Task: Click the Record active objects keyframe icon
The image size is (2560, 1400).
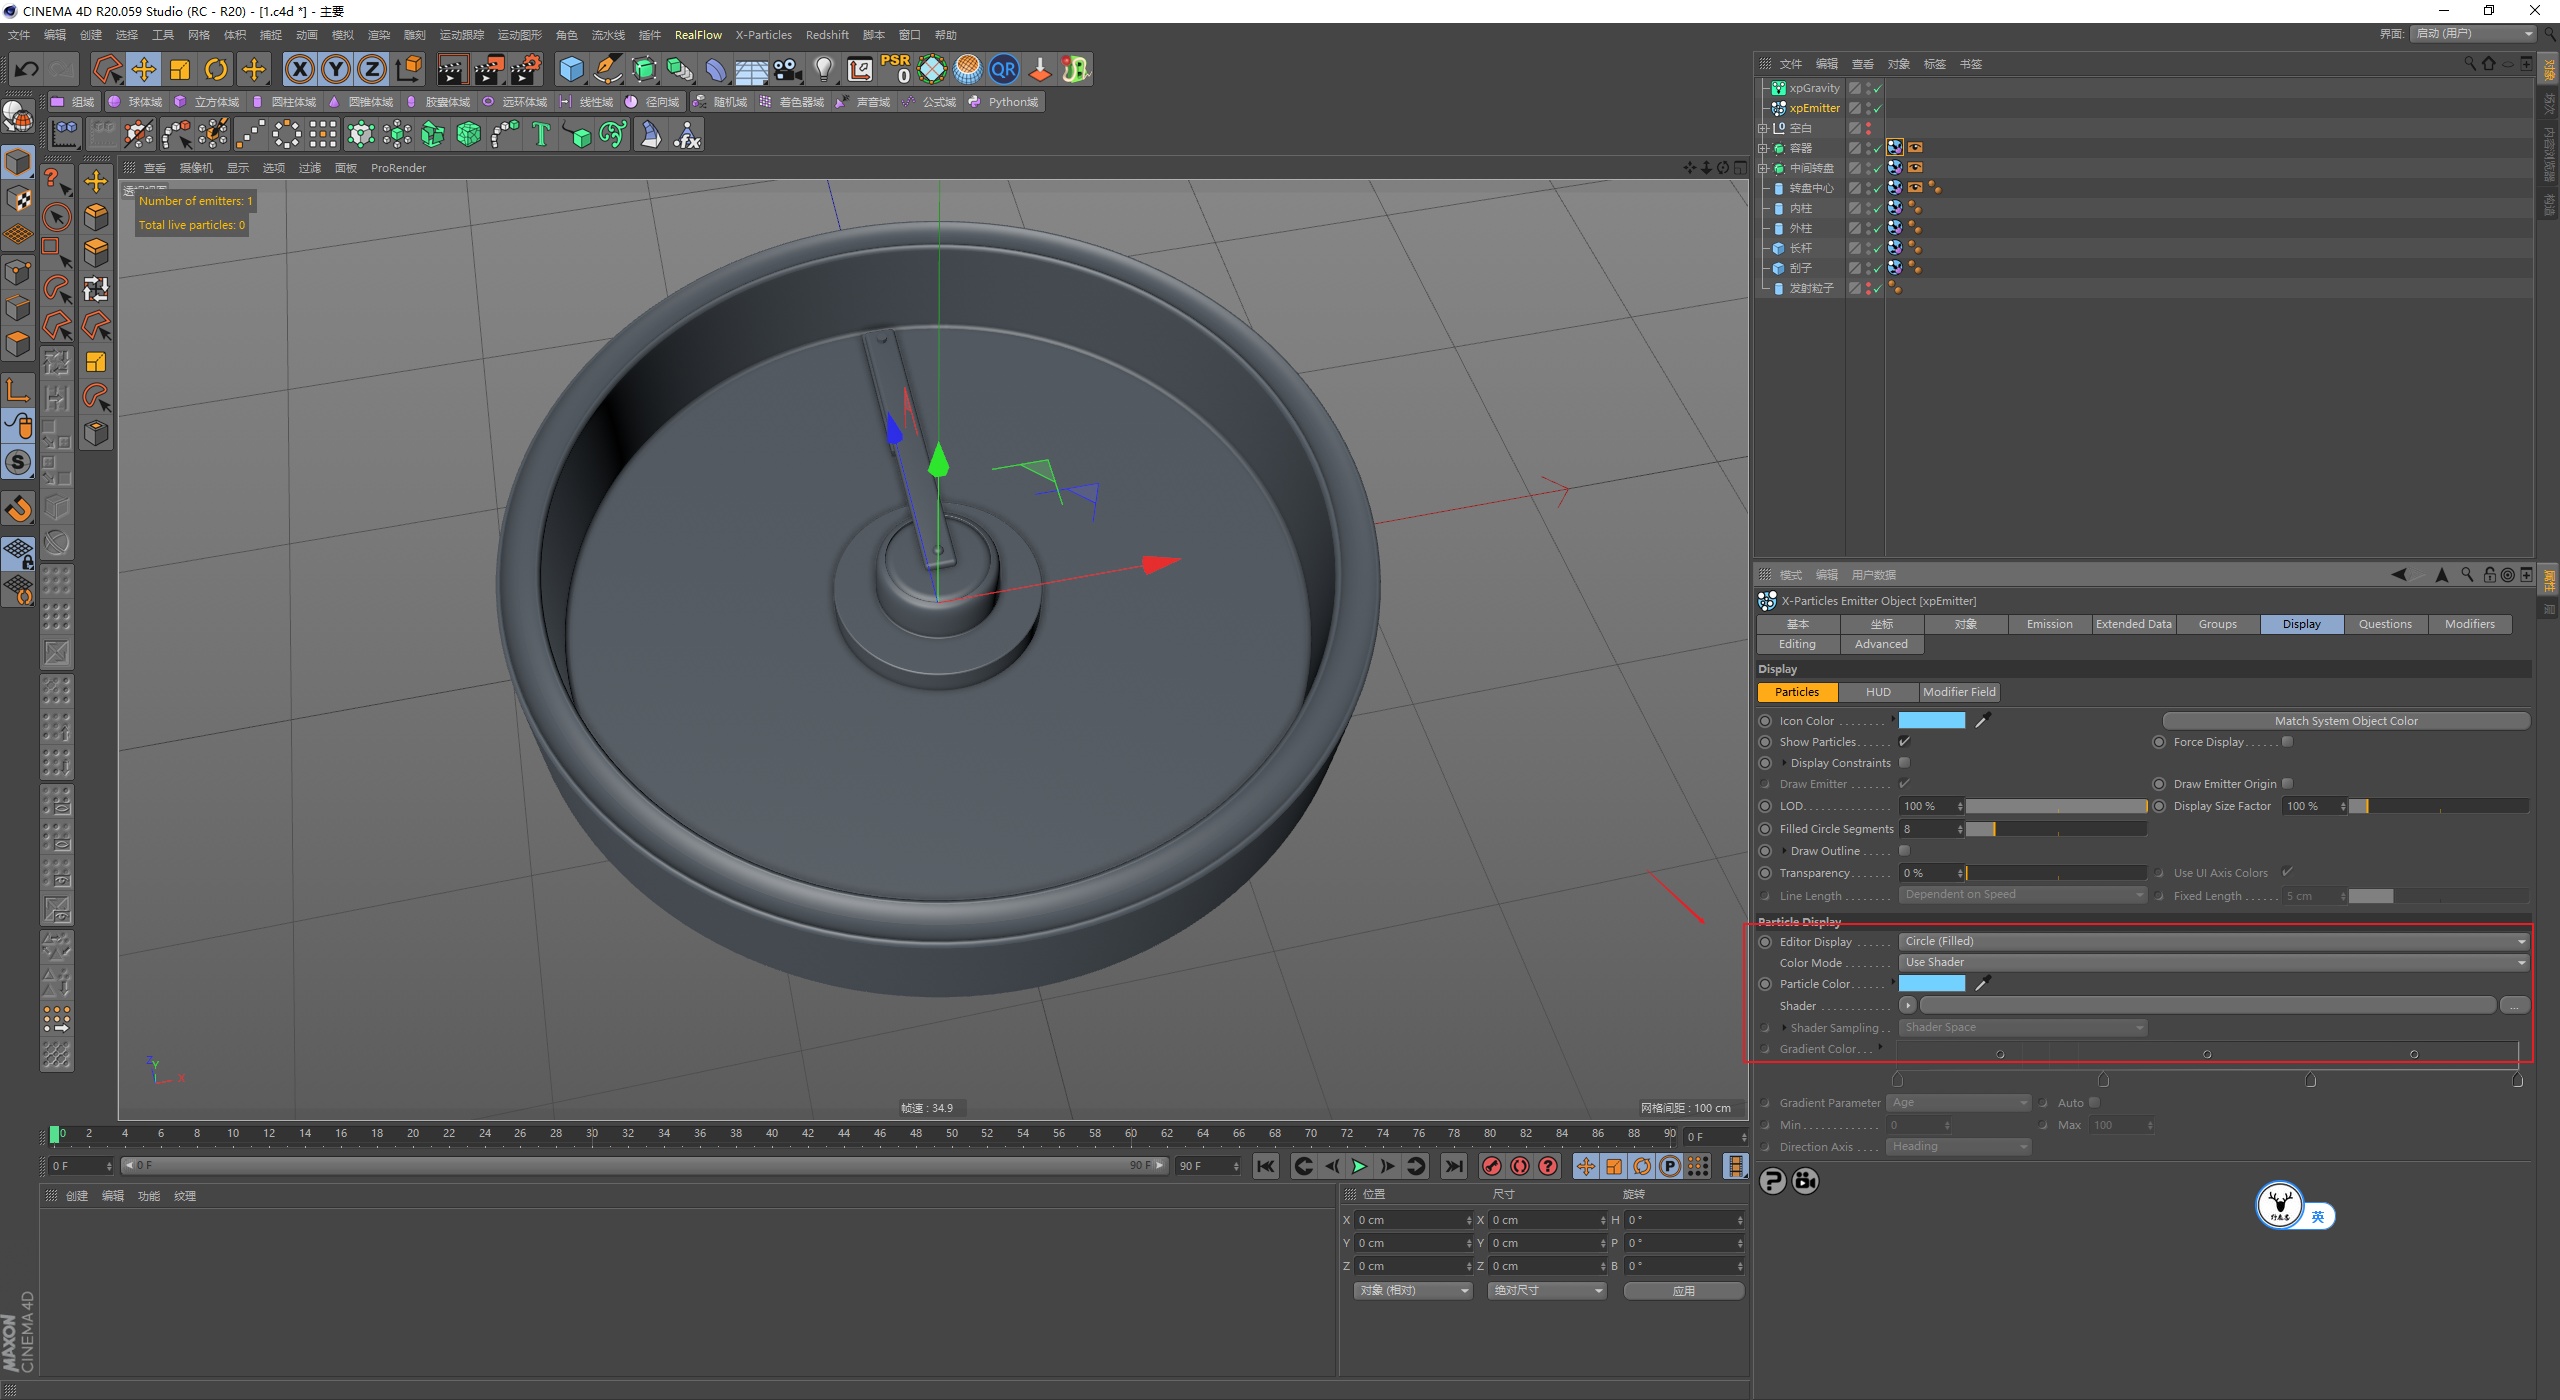Action: 1492,1166
